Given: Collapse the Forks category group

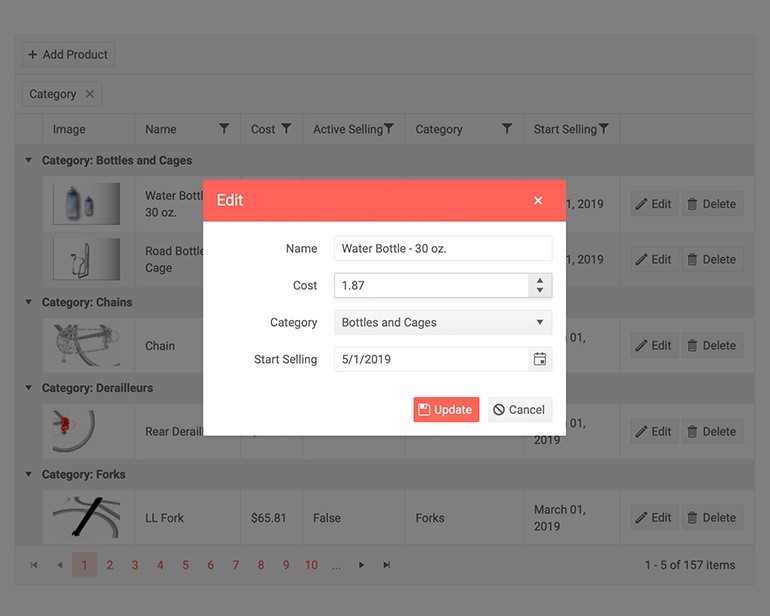Looking at the screenshot, I should (x=28, y=475).
